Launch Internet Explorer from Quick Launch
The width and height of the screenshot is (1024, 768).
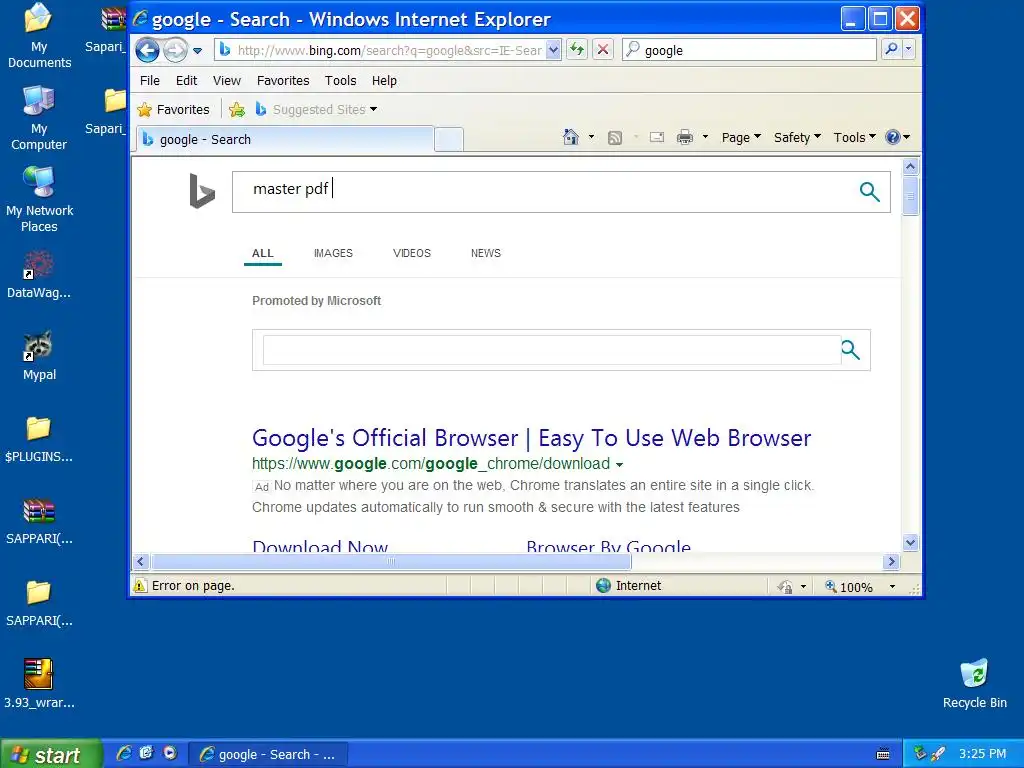coord(123,753)
